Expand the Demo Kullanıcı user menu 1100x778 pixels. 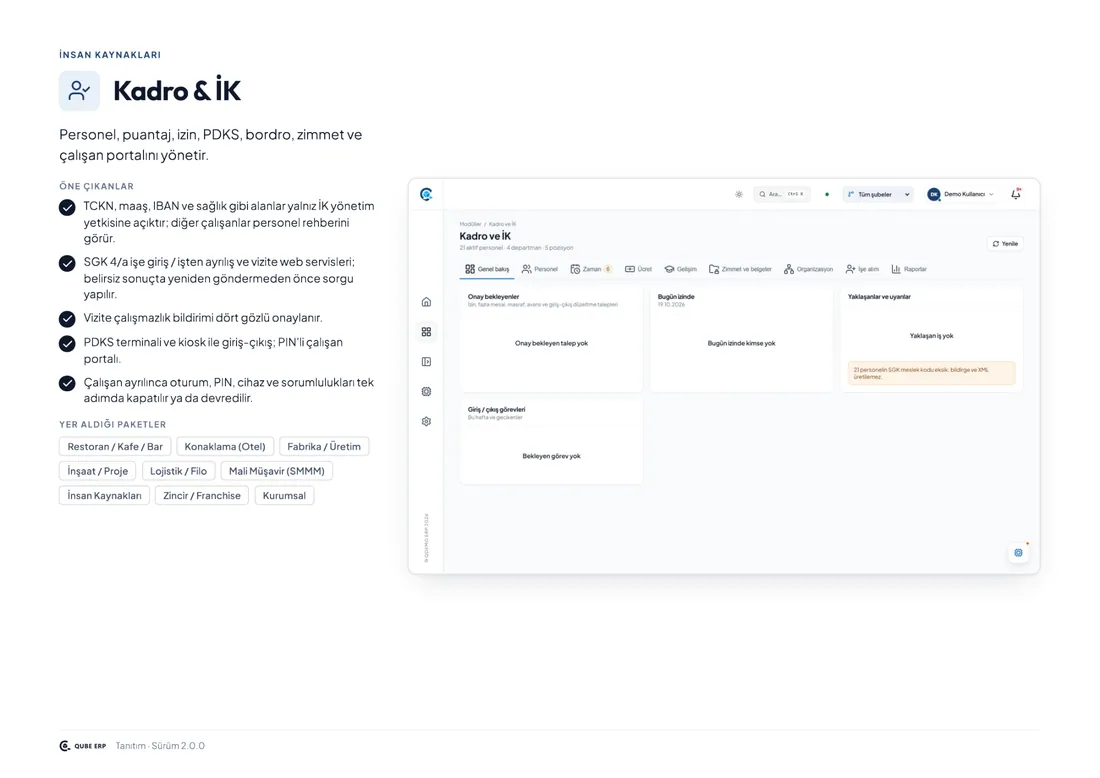coord(960,194)
